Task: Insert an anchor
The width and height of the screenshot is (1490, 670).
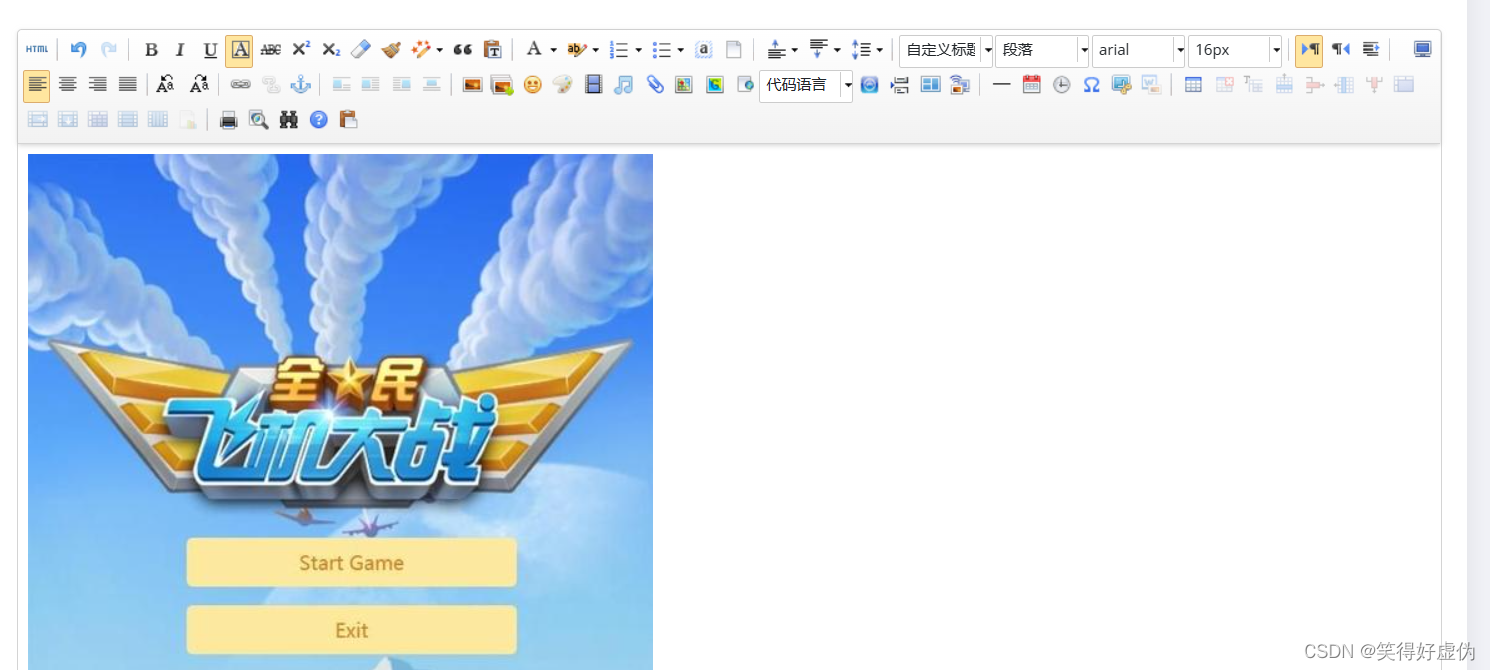Action: pyautogui.click(x=300, y=85)
